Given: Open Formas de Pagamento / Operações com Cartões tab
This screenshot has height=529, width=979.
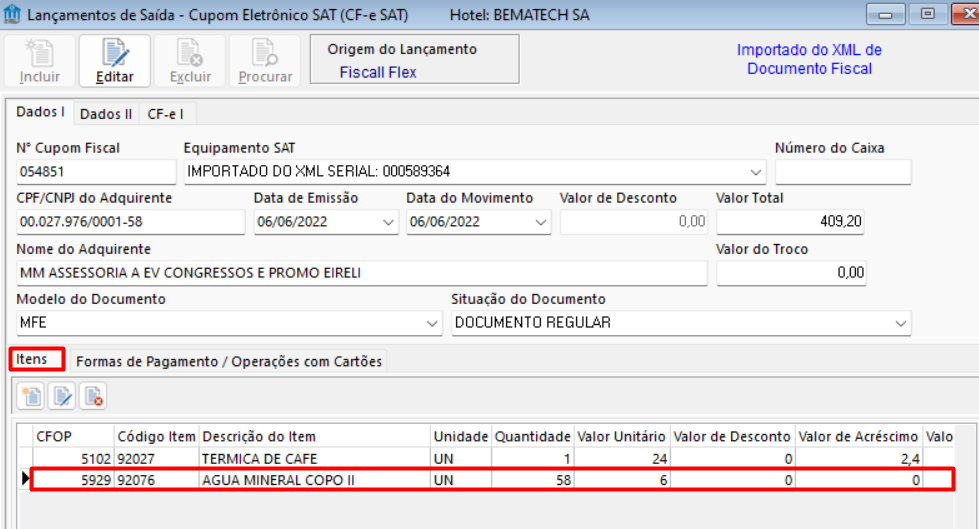Looking at the screenshot, I should (x=229, y=362).
